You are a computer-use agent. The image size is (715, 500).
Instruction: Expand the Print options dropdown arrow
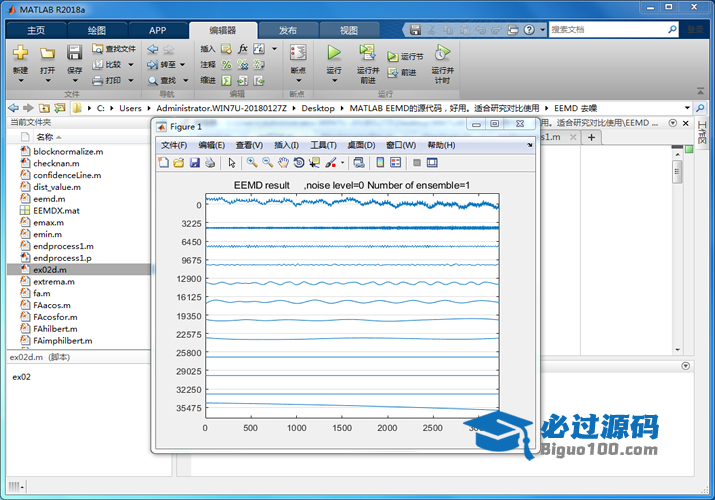[x=130, y=80]
